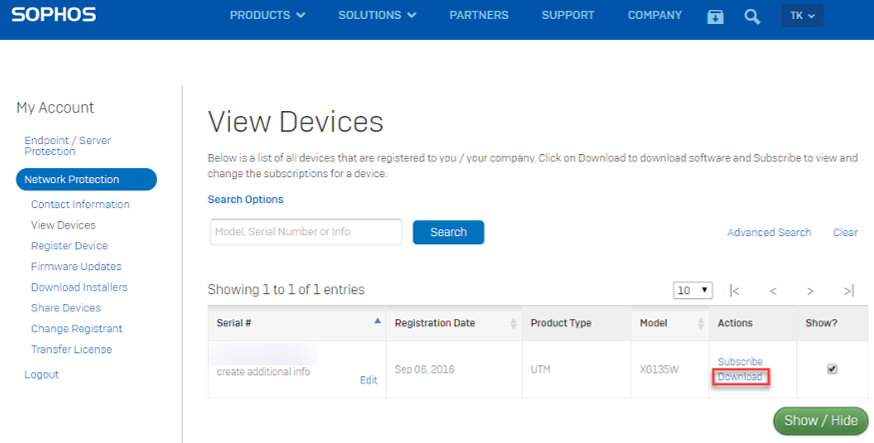874x443 pixels.
Task: Click the green Show / Hide button
Action: 821,420
